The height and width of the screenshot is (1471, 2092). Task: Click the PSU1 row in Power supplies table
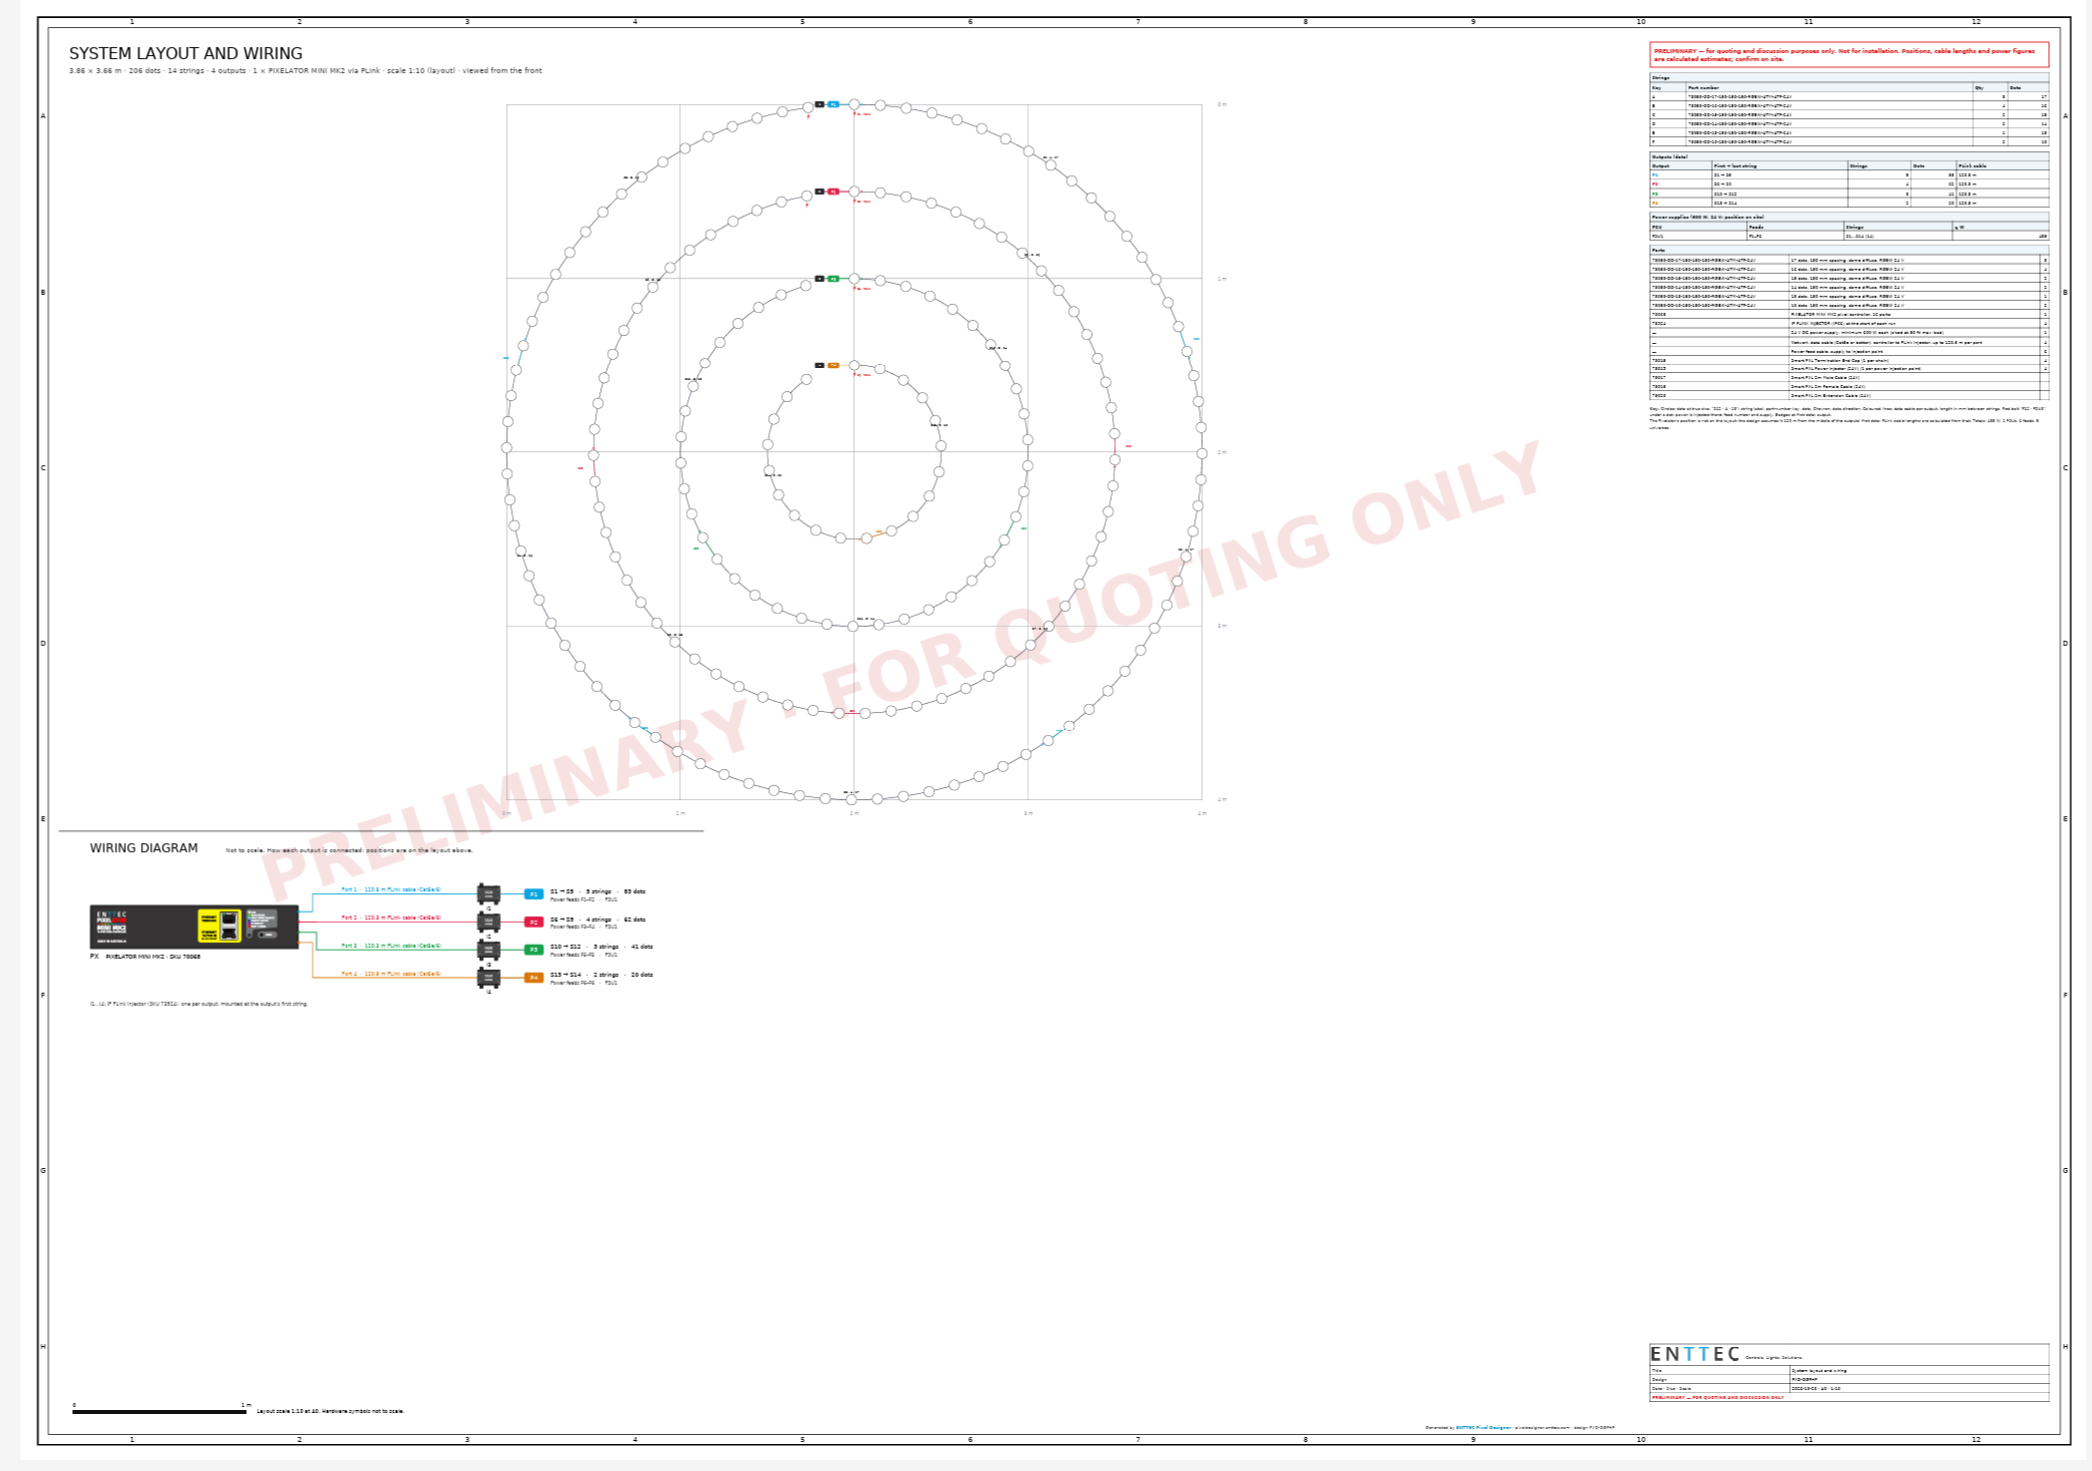click(x=1849, y=236)
